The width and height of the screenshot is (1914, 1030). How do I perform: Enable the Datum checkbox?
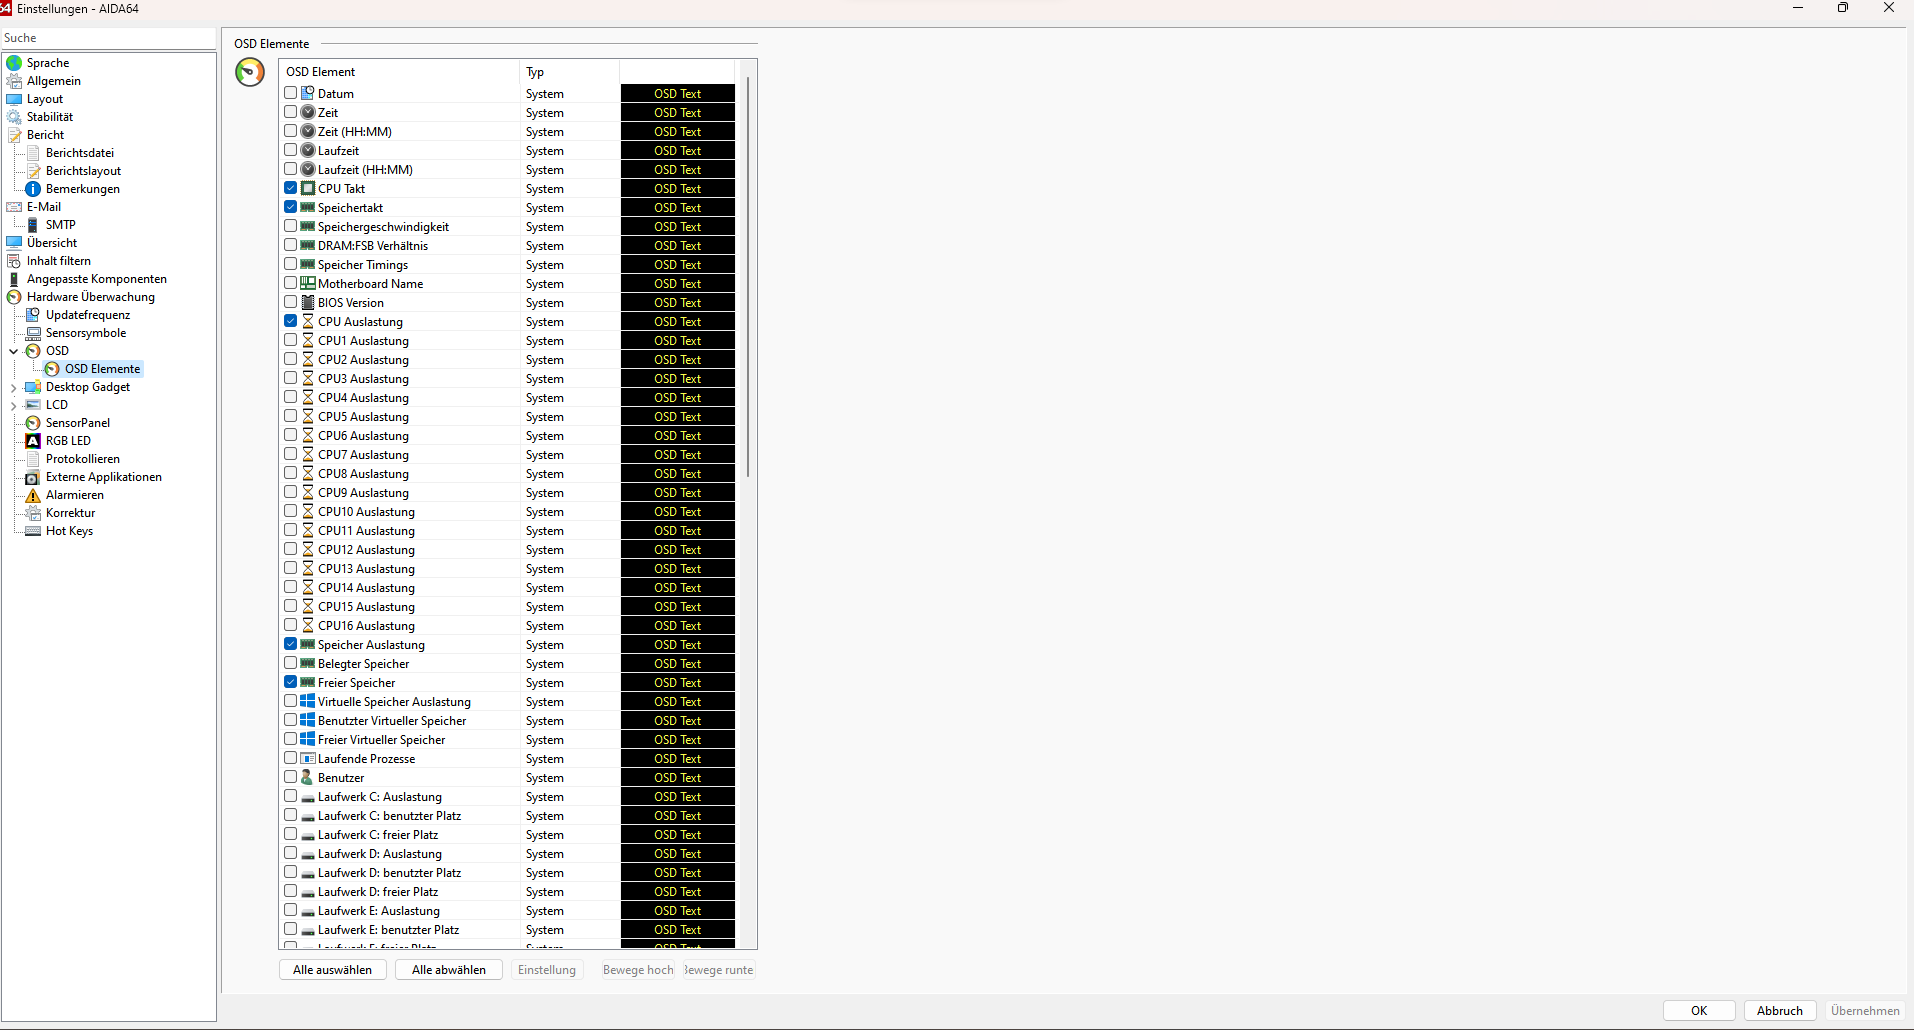[291, 93]
